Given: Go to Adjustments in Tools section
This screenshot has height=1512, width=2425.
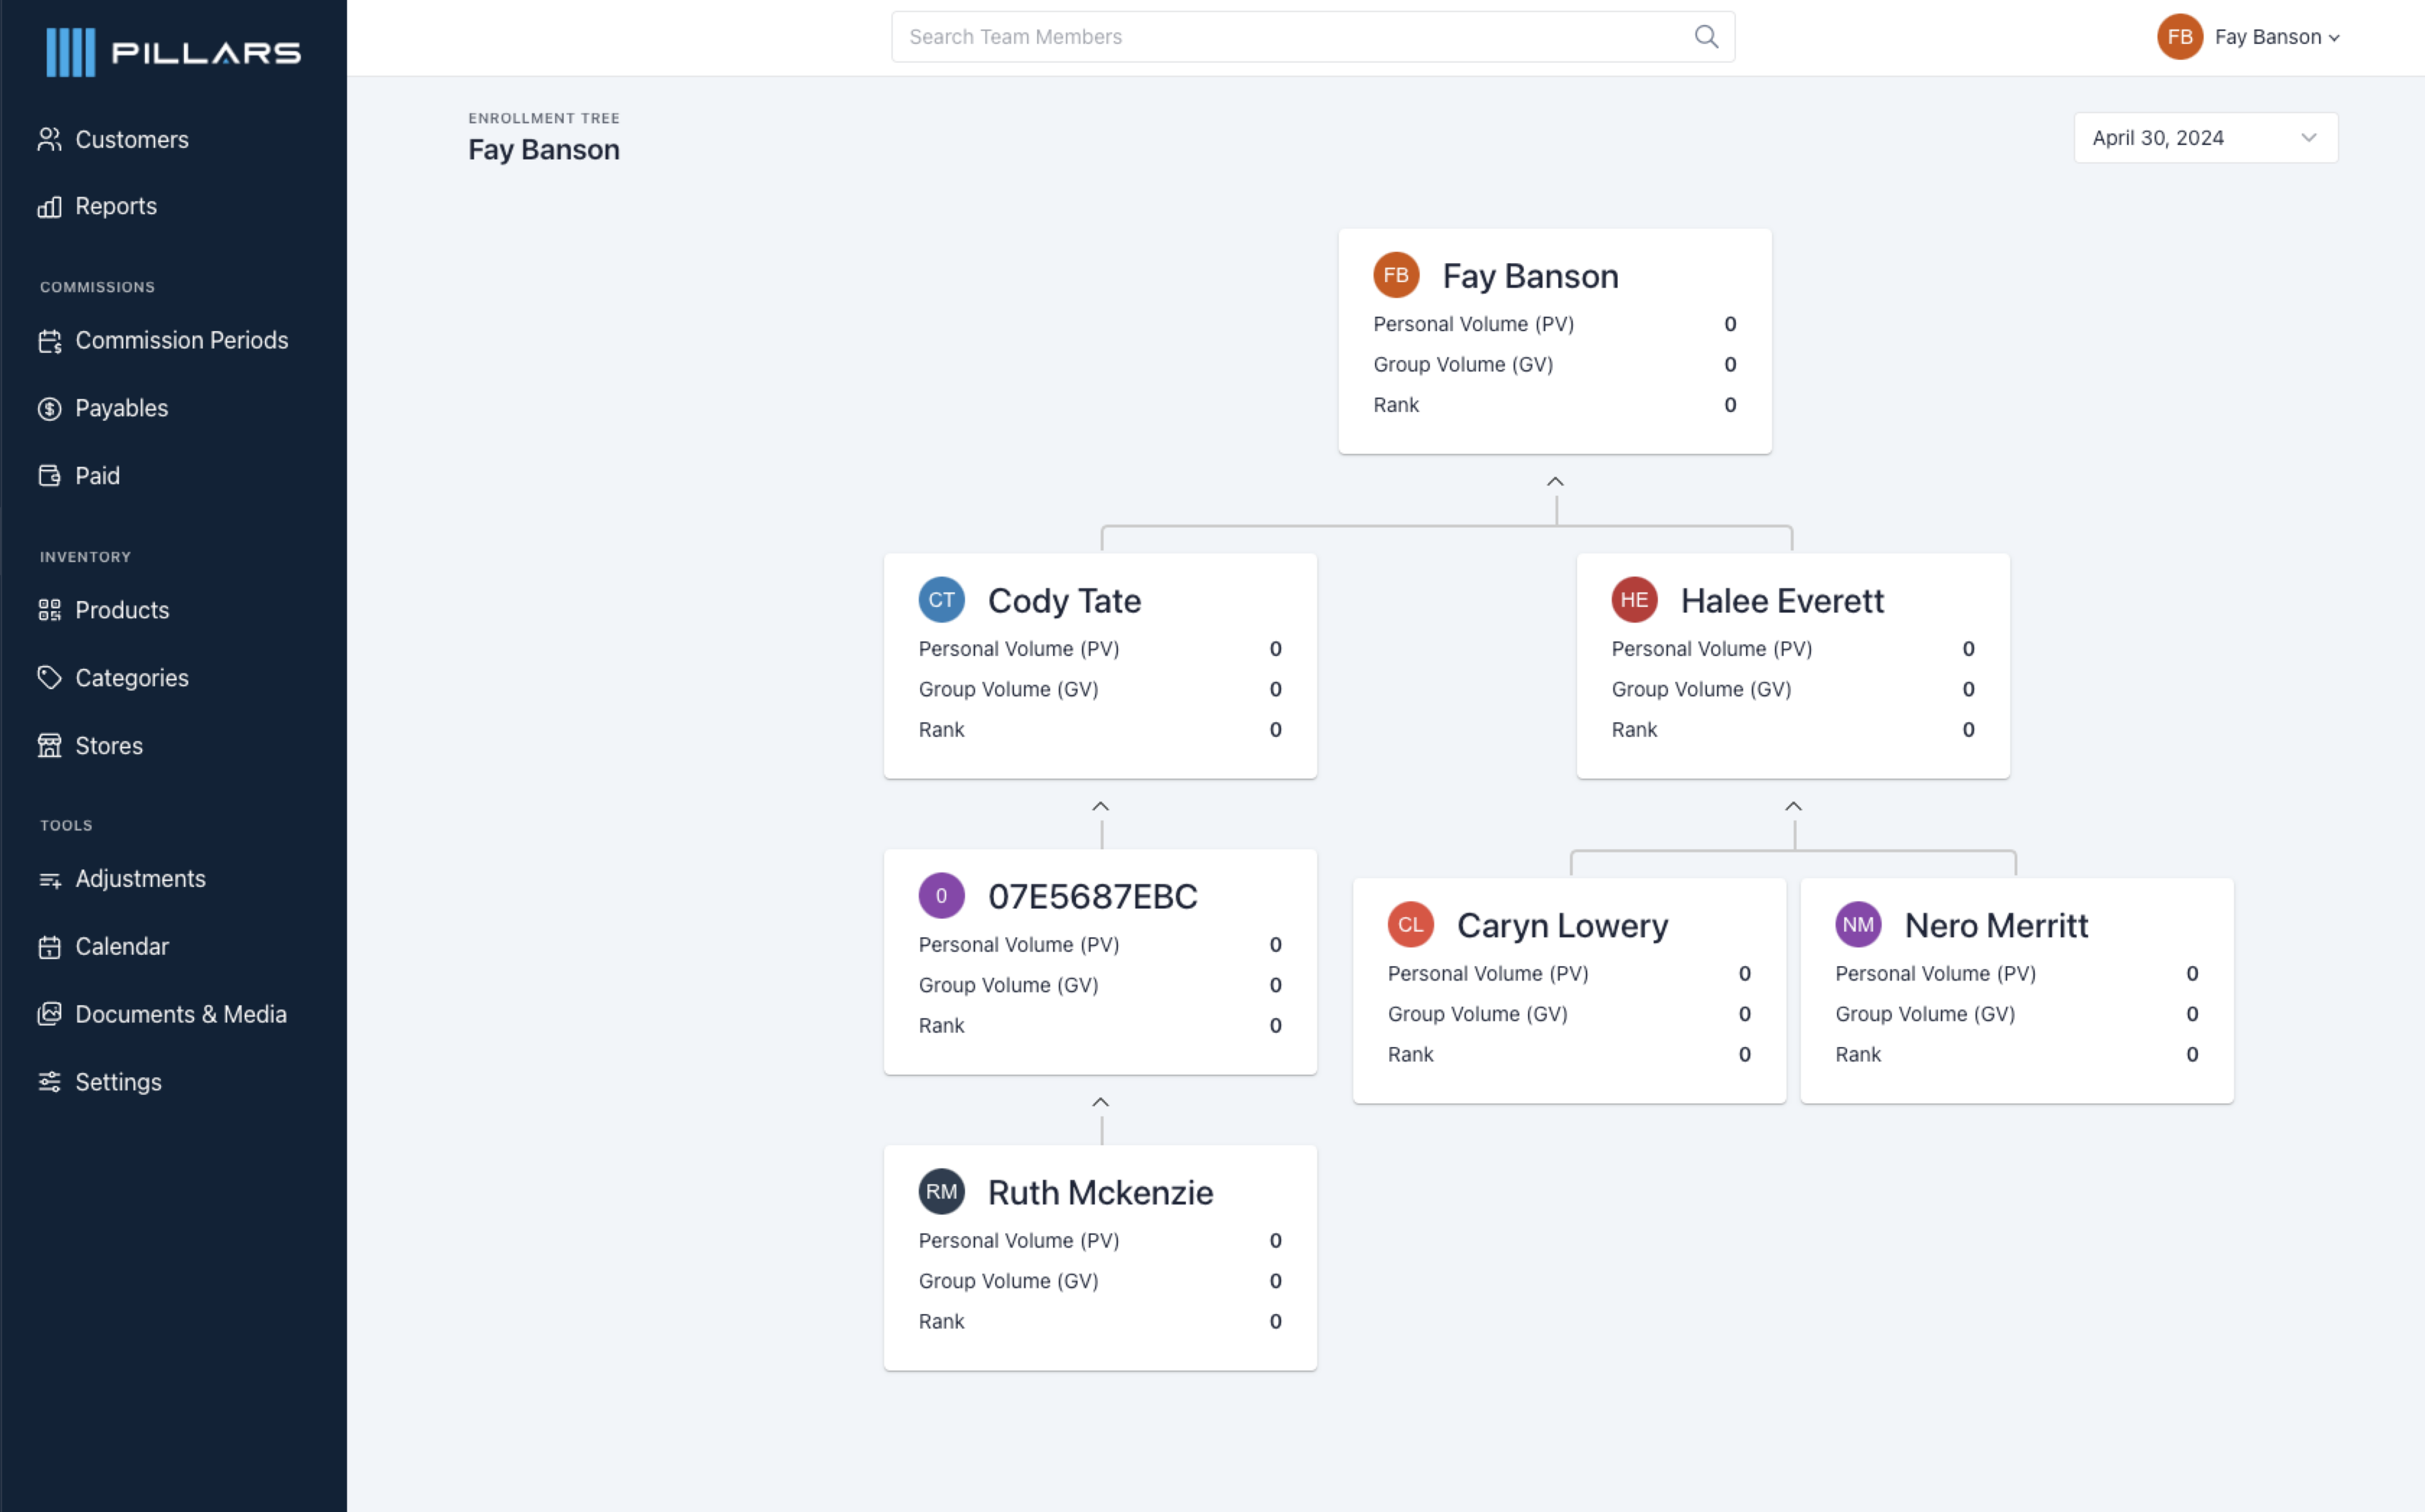Looking at the screenshot, I should [x=140, y=879].
